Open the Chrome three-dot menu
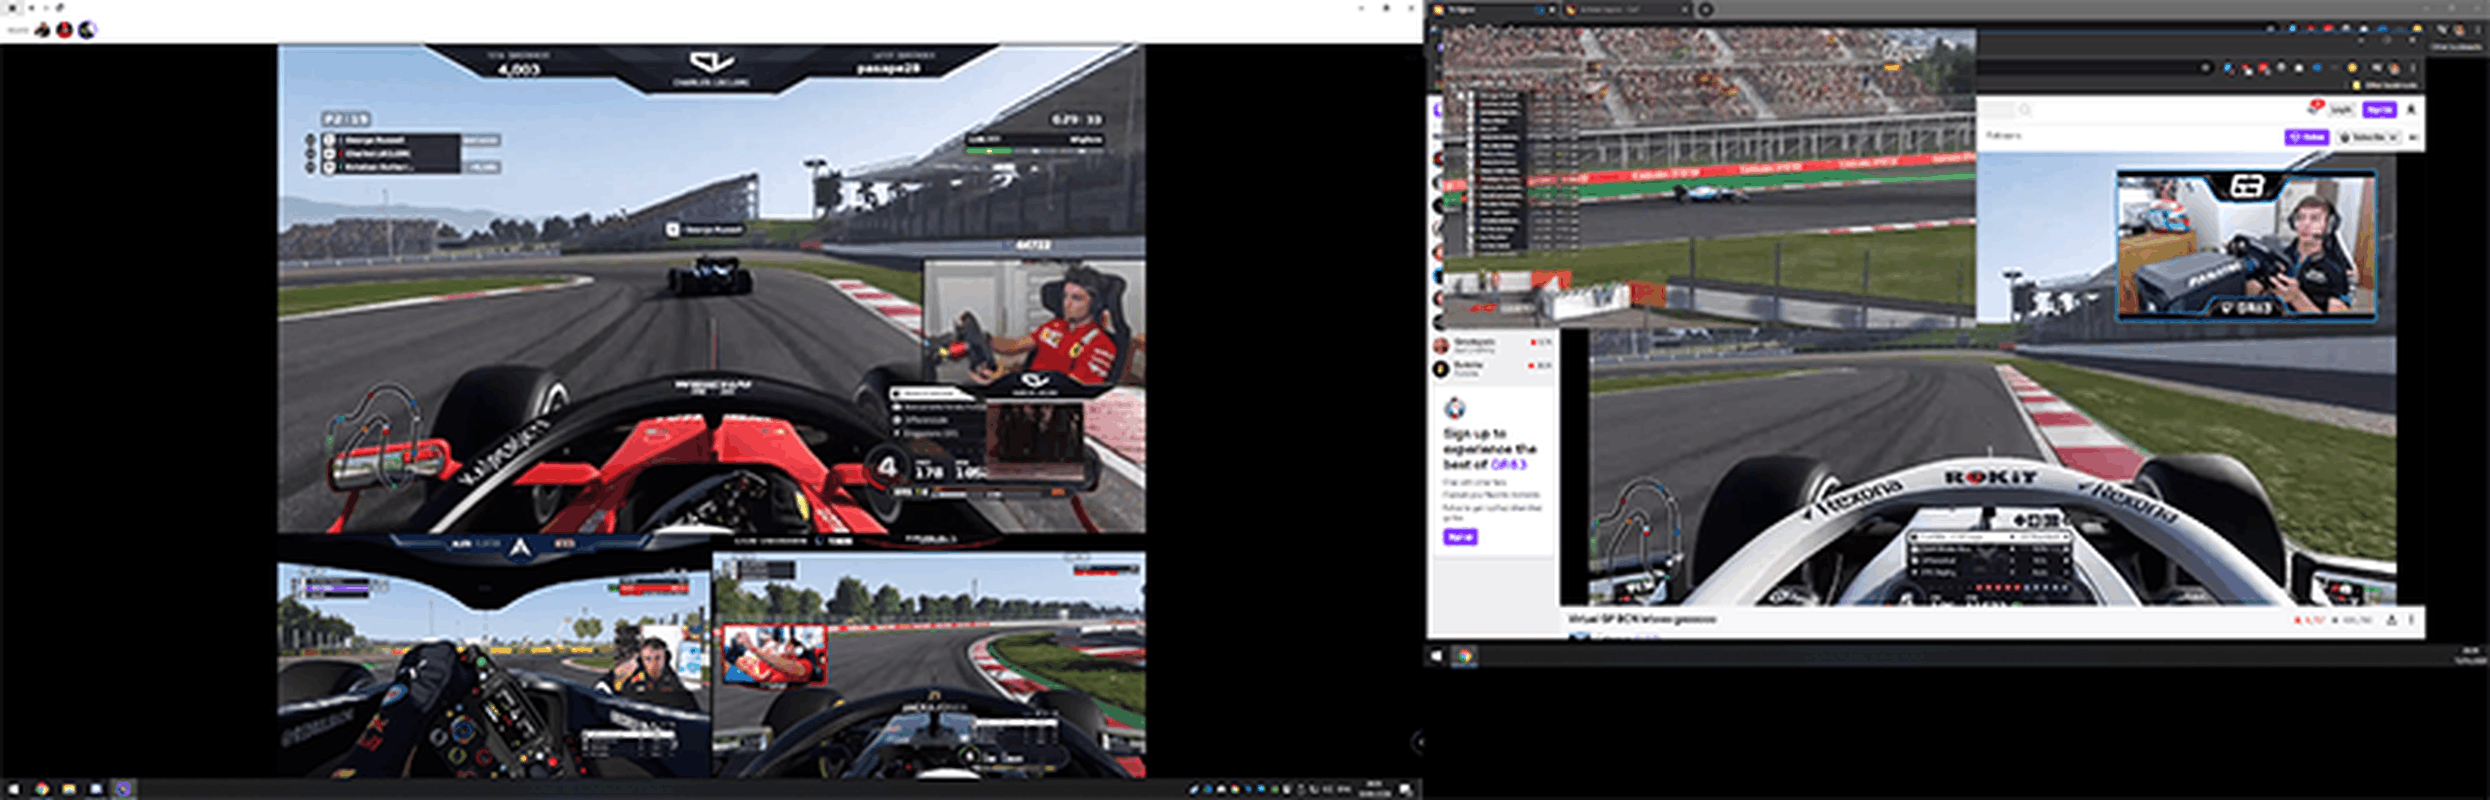Screen dimensions: 2490x800 (2413, 69)
